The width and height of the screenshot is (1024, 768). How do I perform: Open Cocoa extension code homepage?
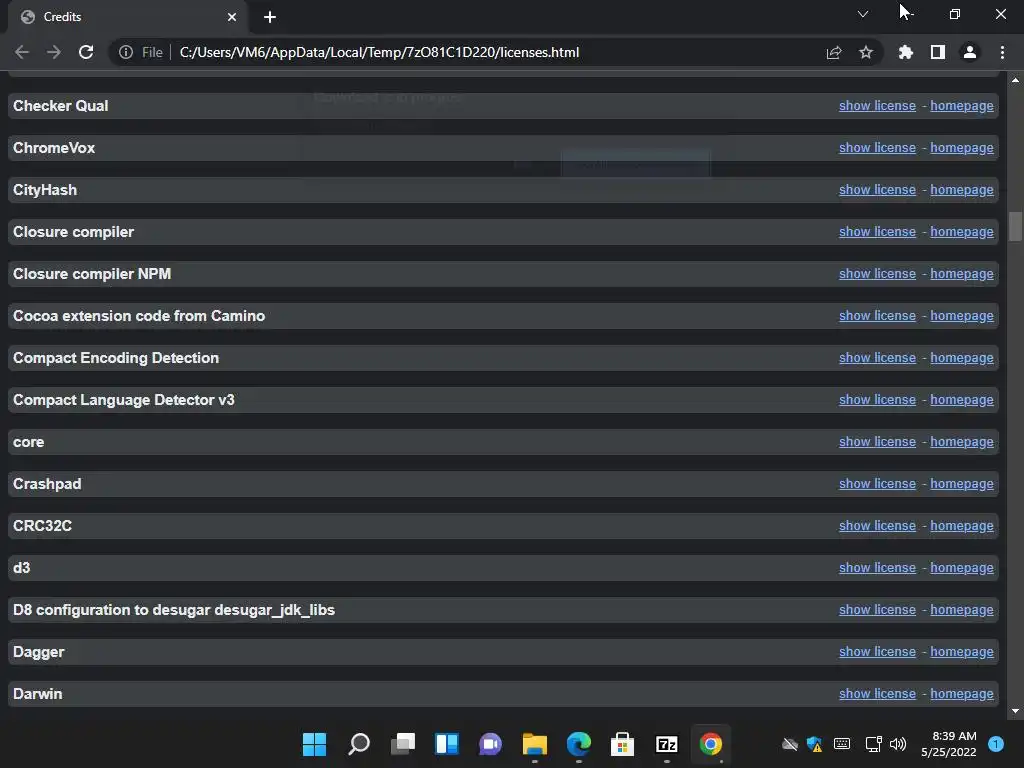[x=962, y=315]
